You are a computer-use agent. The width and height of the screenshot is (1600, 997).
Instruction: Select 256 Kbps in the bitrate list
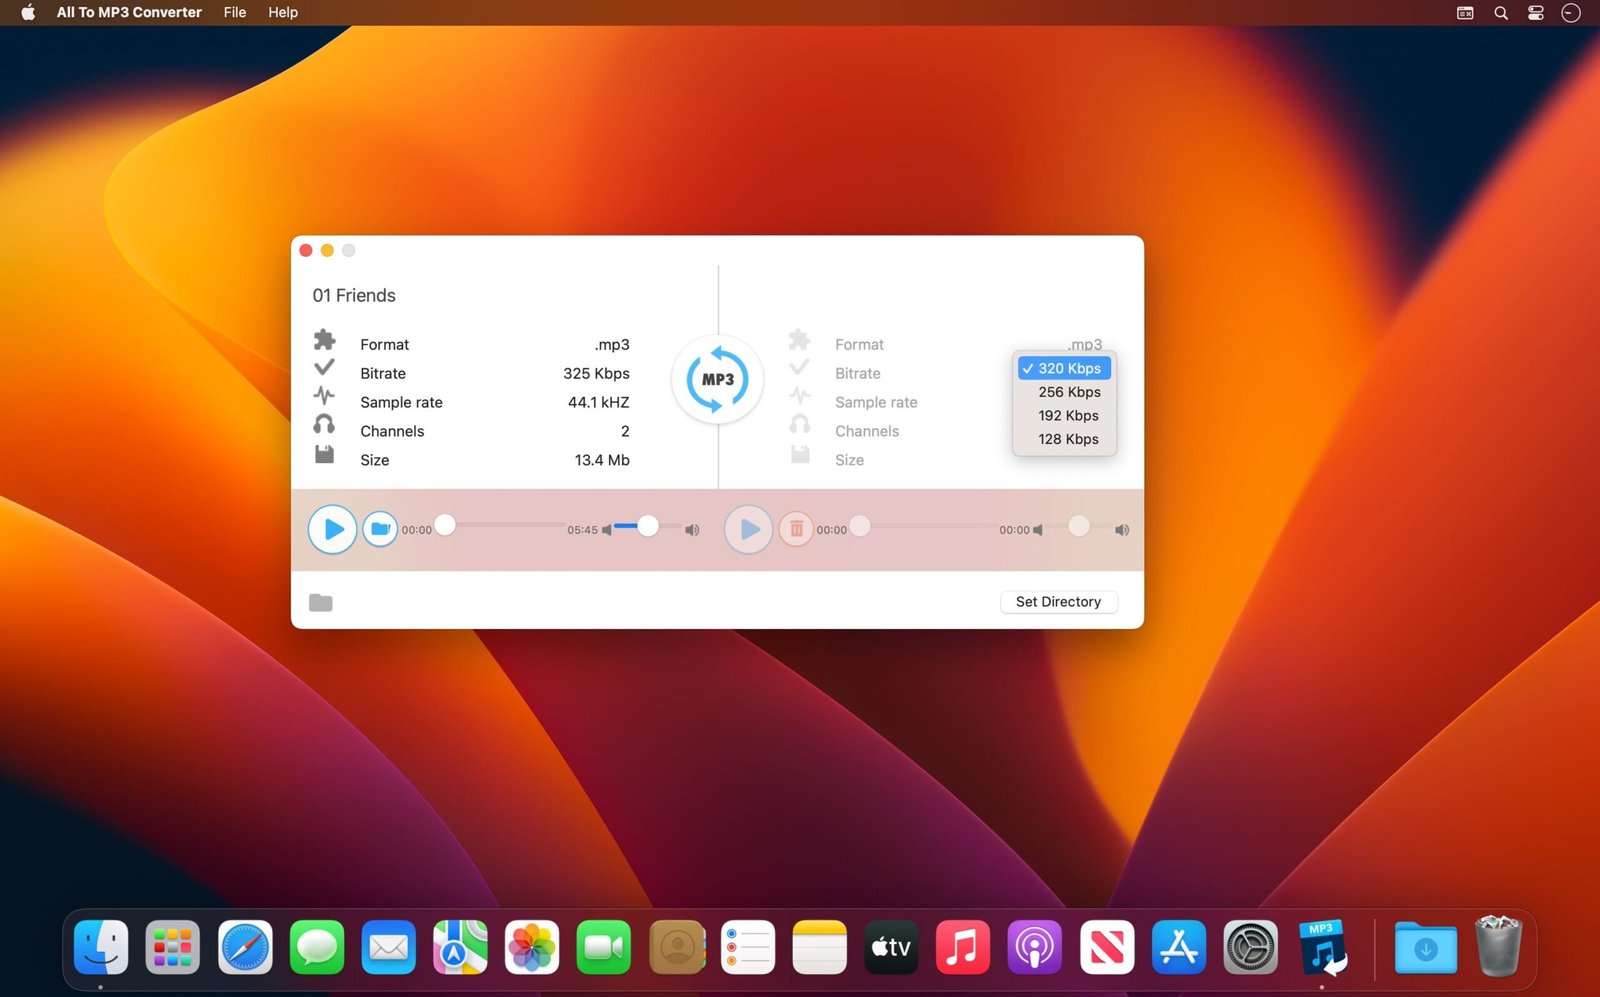coord(1068,392)
